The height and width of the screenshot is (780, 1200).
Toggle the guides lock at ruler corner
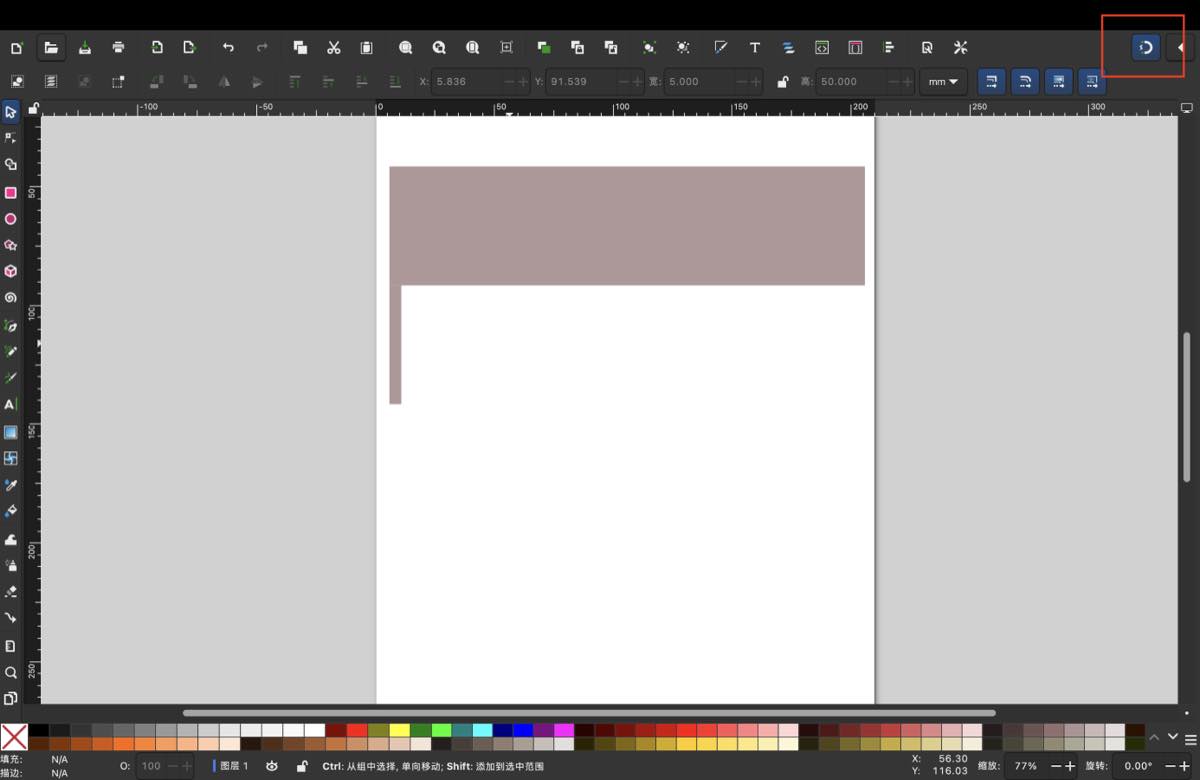(33, 108)
